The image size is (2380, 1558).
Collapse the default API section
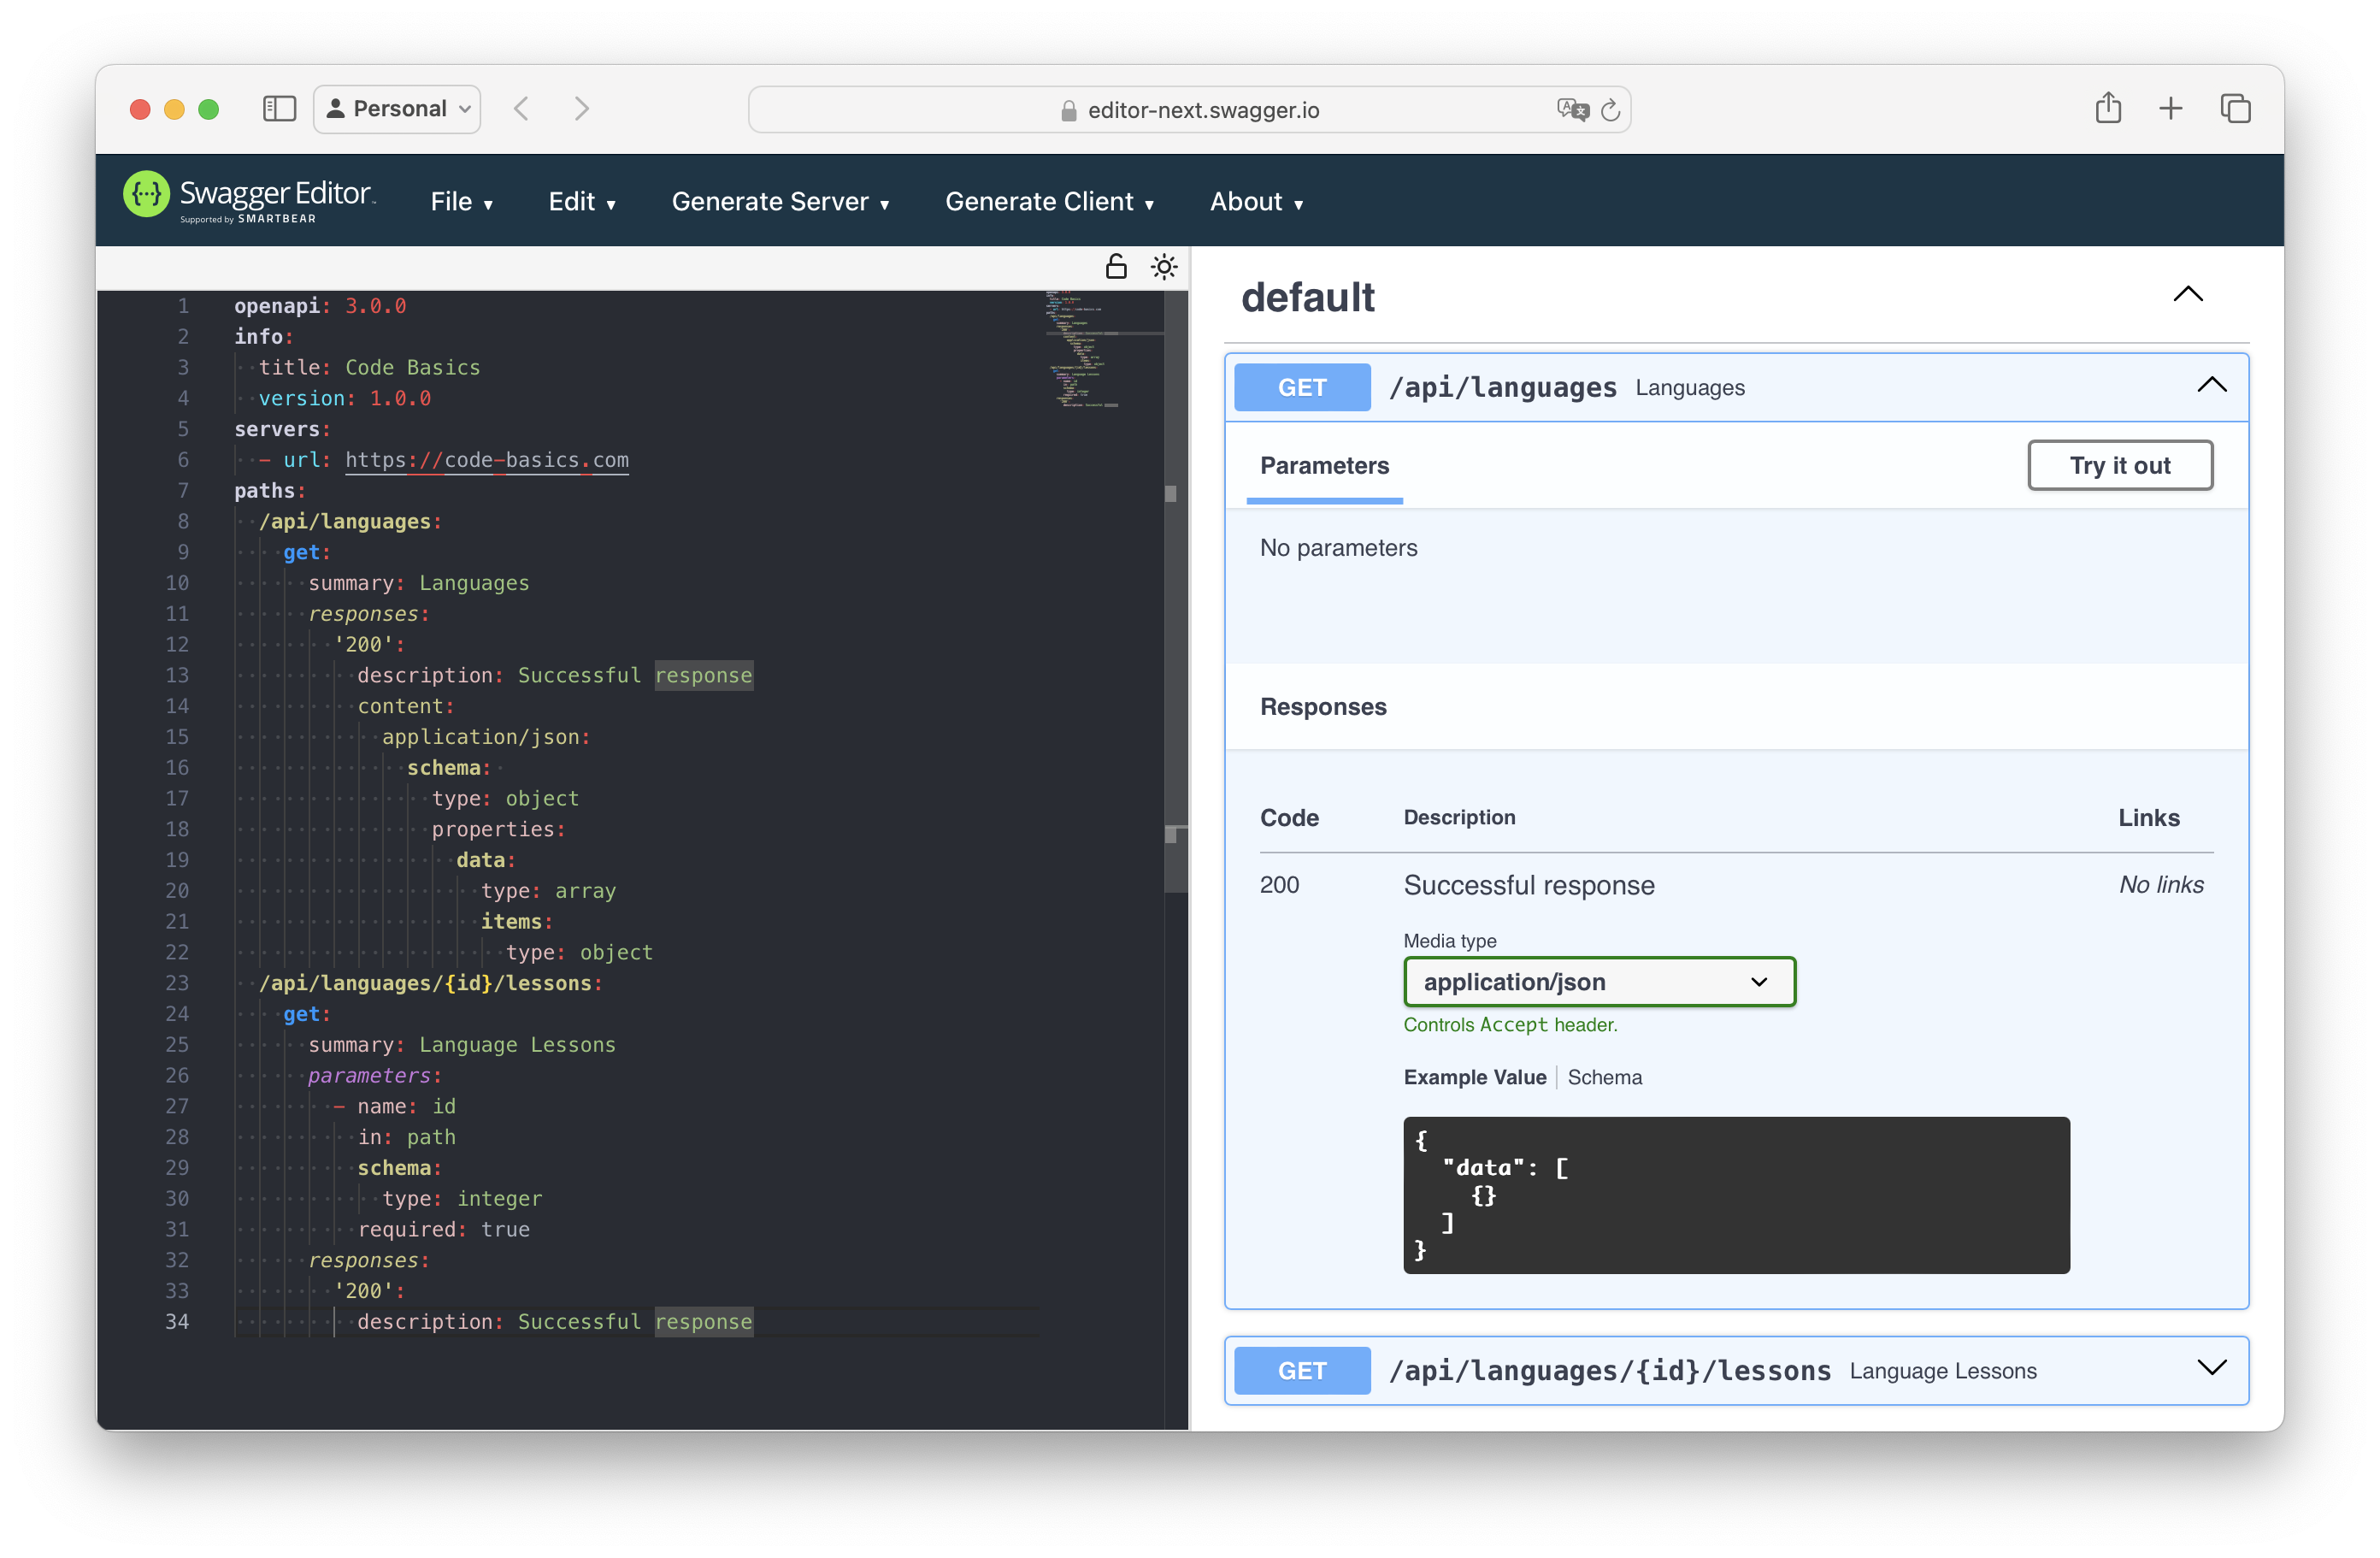point(2187,294)
